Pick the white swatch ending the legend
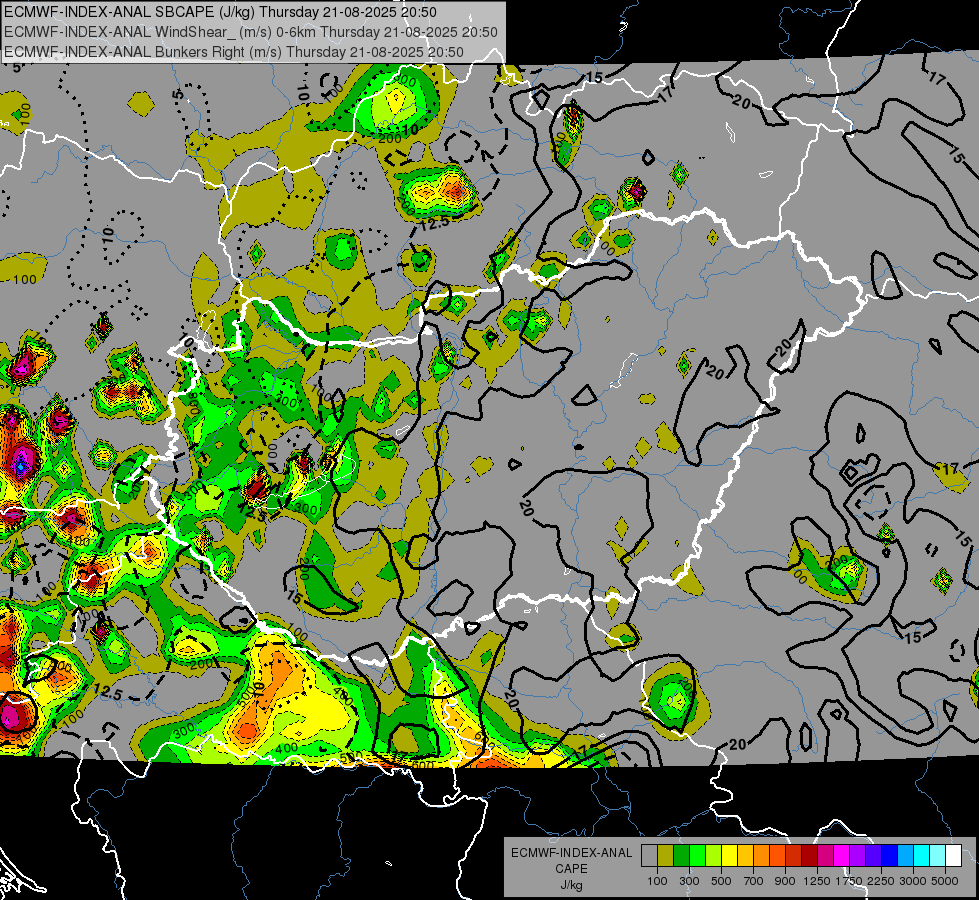Image resolution: width=979 pixels, height=900 pixels. coord(953,856)
